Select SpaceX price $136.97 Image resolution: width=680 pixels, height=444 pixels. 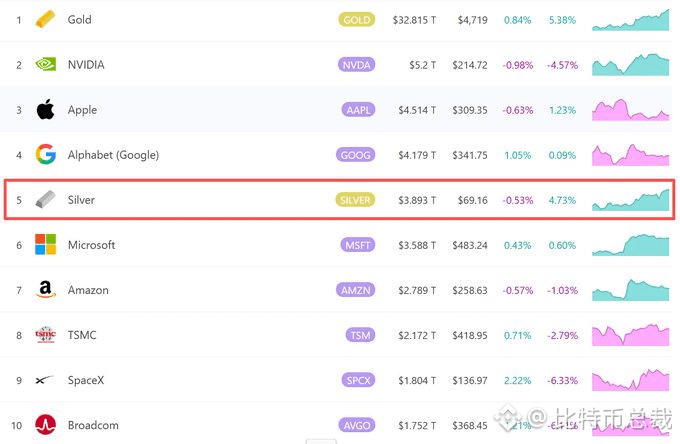[470, 381]
